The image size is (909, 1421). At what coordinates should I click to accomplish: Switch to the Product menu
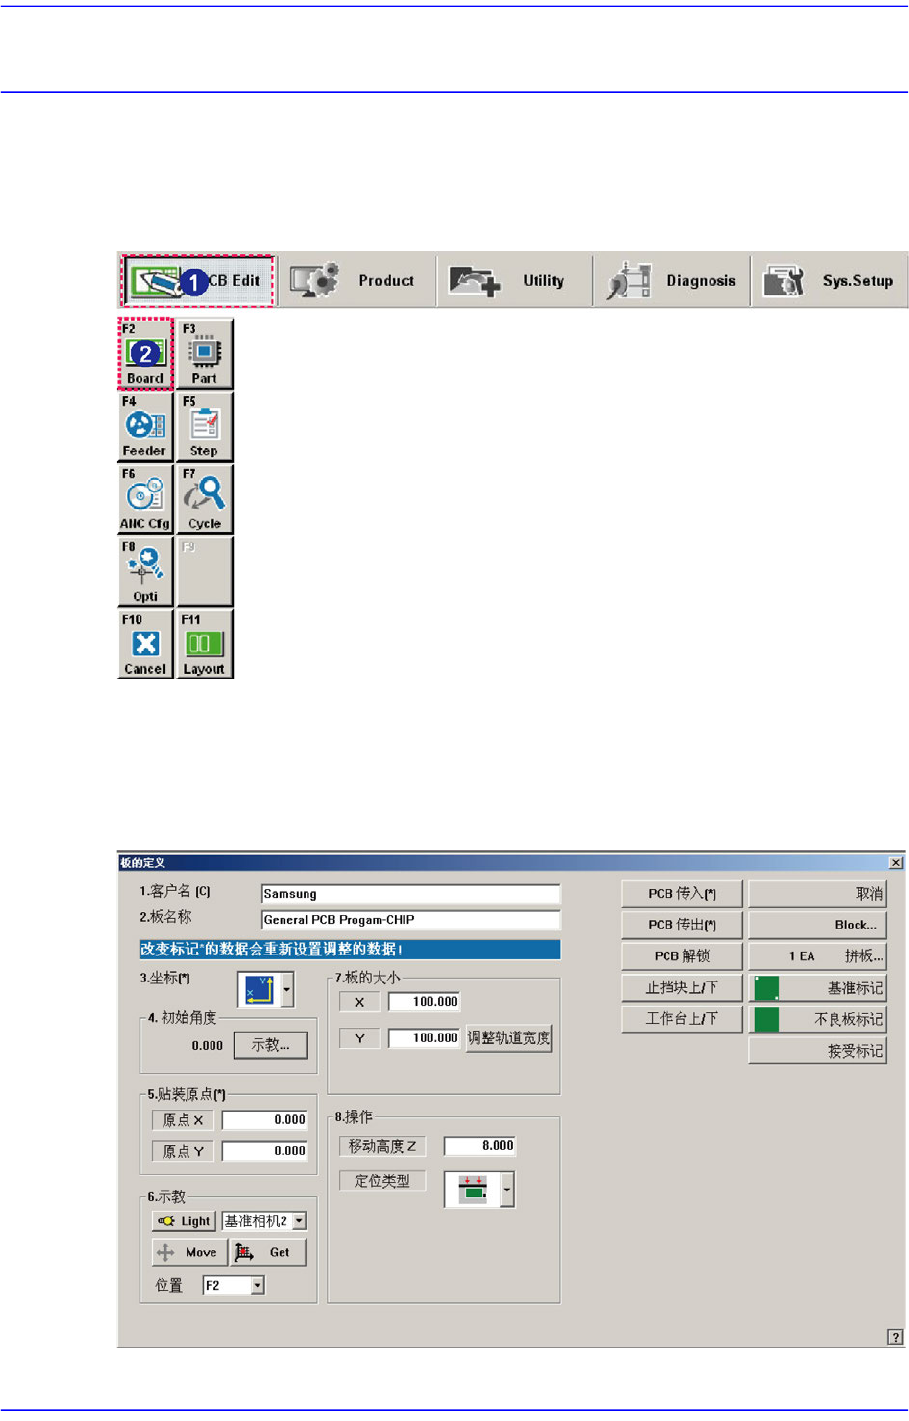(356, 281)
